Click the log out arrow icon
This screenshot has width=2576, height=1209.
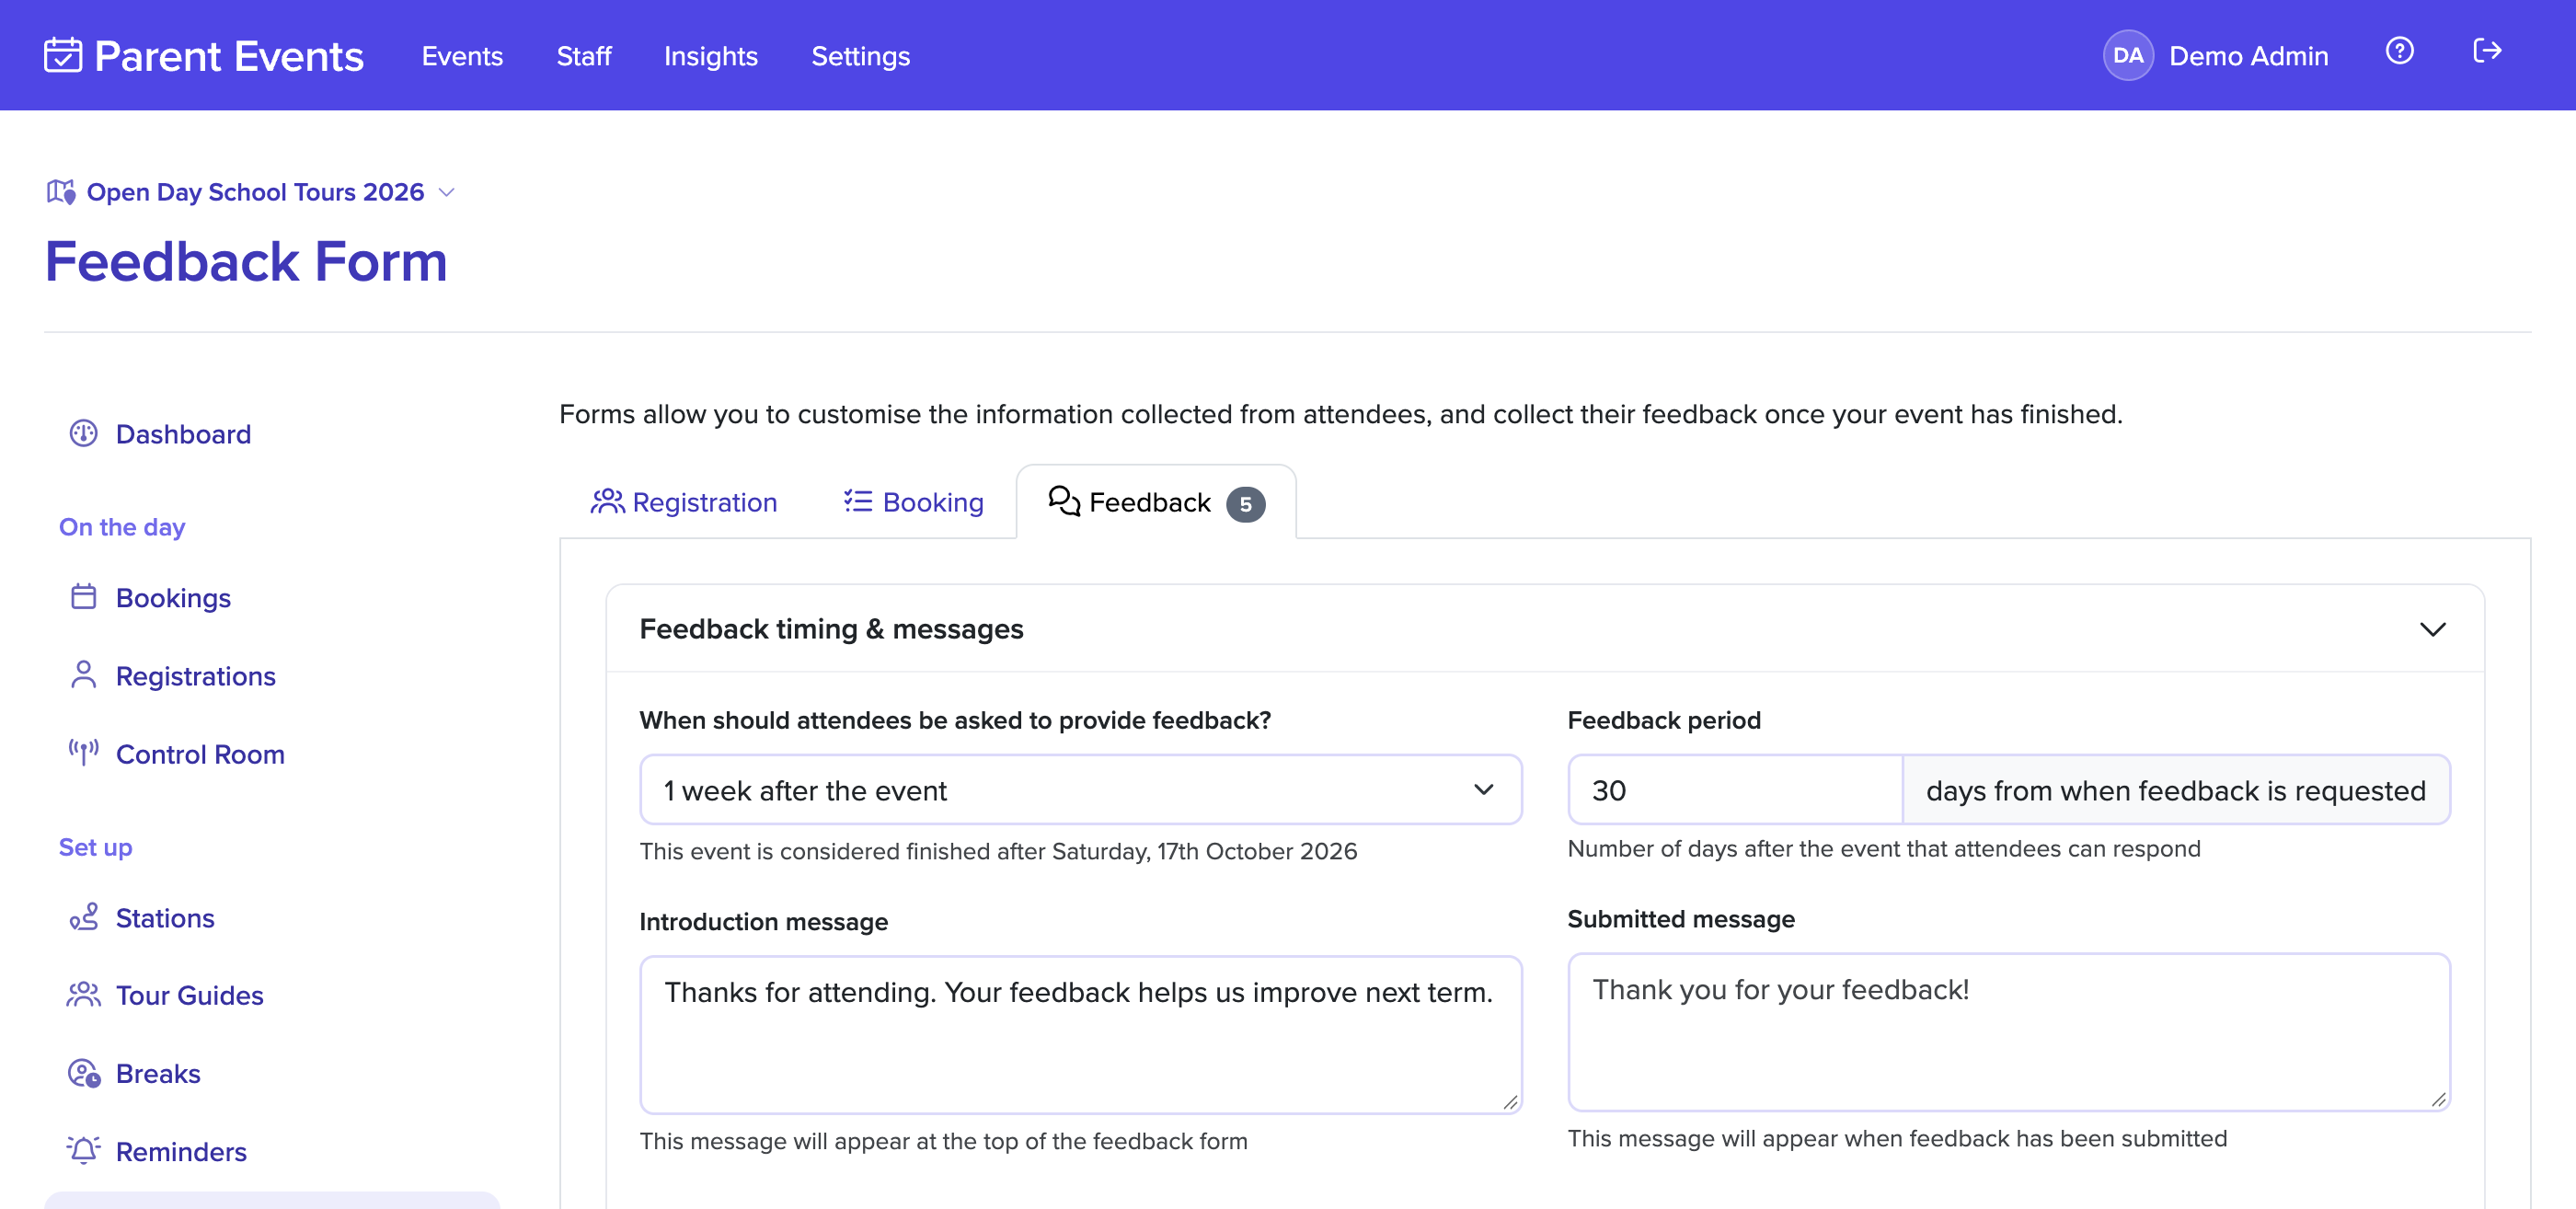2486,51
